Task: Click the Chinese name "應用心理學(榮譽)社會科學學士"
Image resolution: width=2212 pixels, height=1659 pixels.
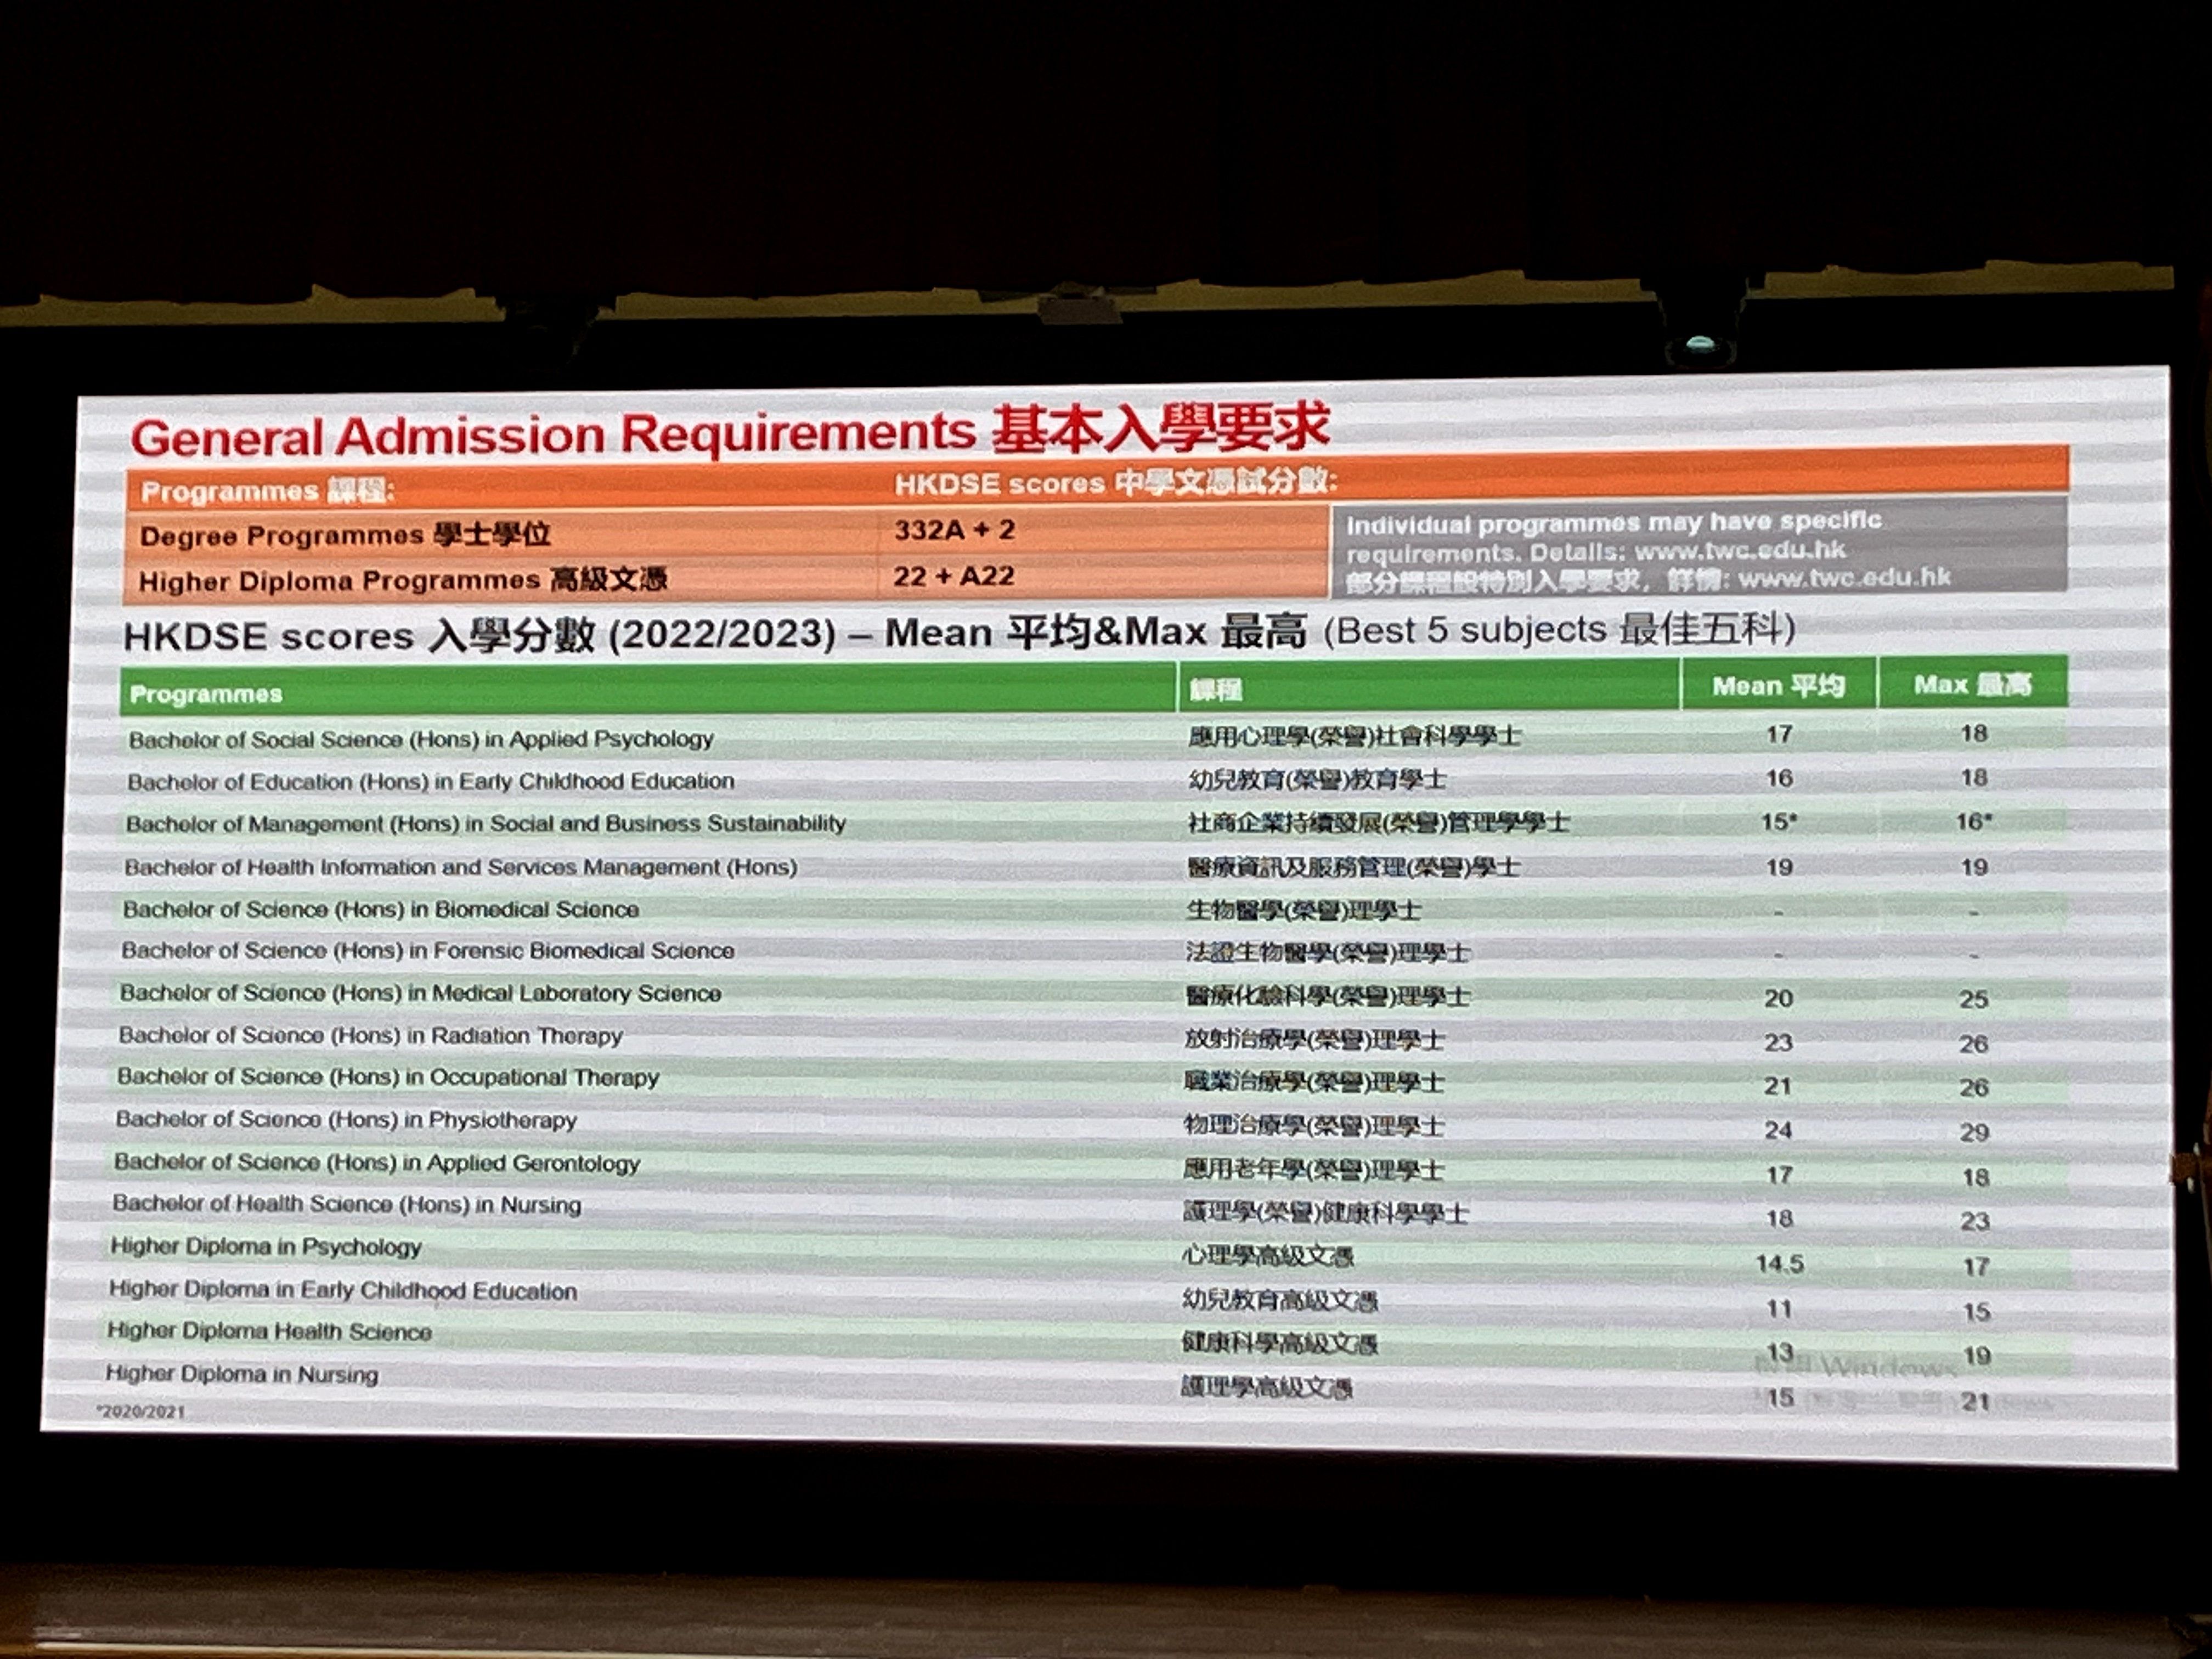Action: 1354,736
